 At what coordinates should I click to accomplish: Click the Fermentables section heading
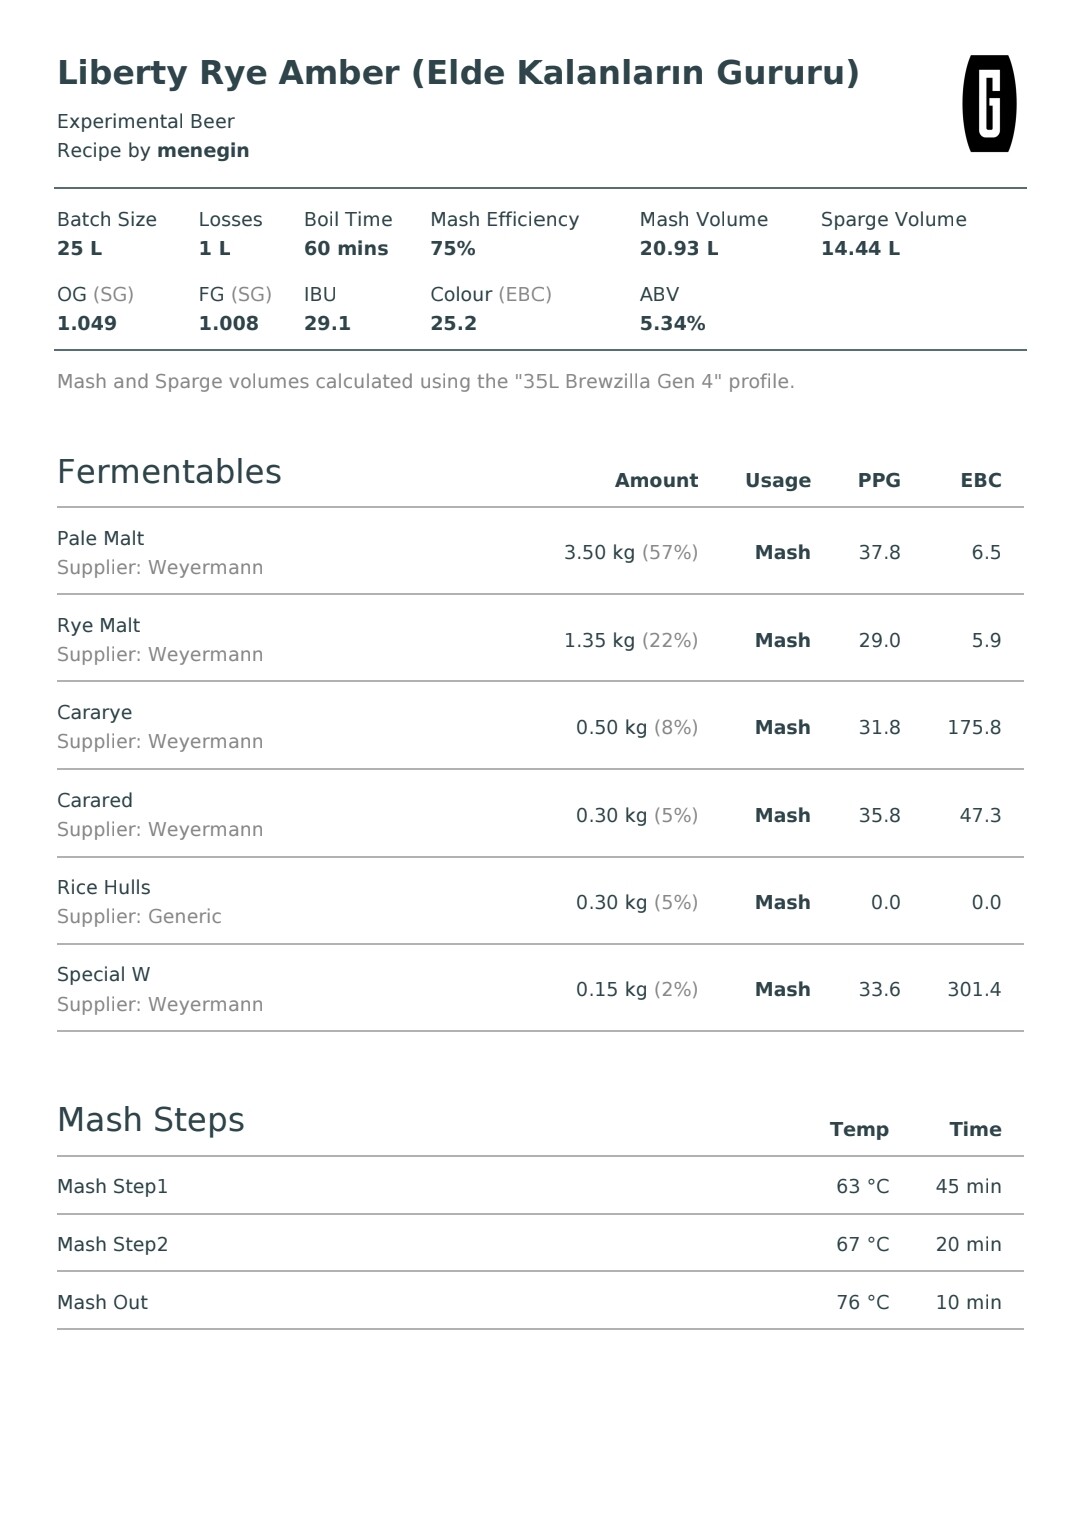pos(169,472)
